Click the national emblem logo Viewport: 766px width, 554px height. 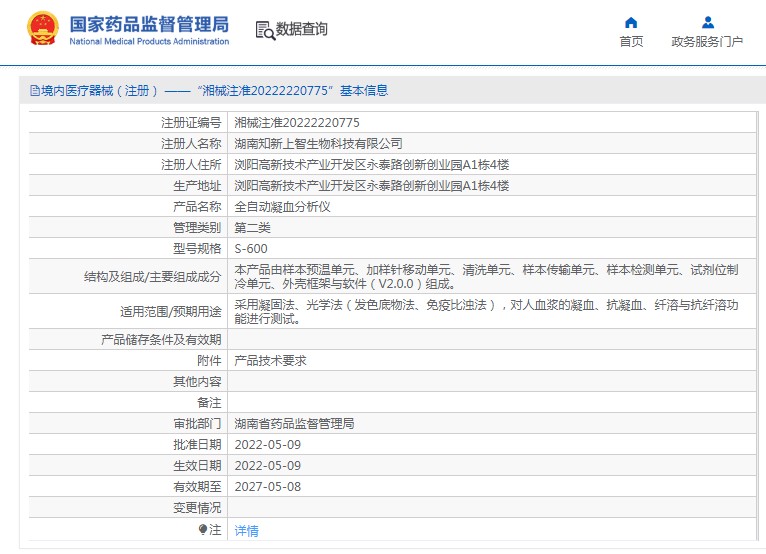click(43, 29)
